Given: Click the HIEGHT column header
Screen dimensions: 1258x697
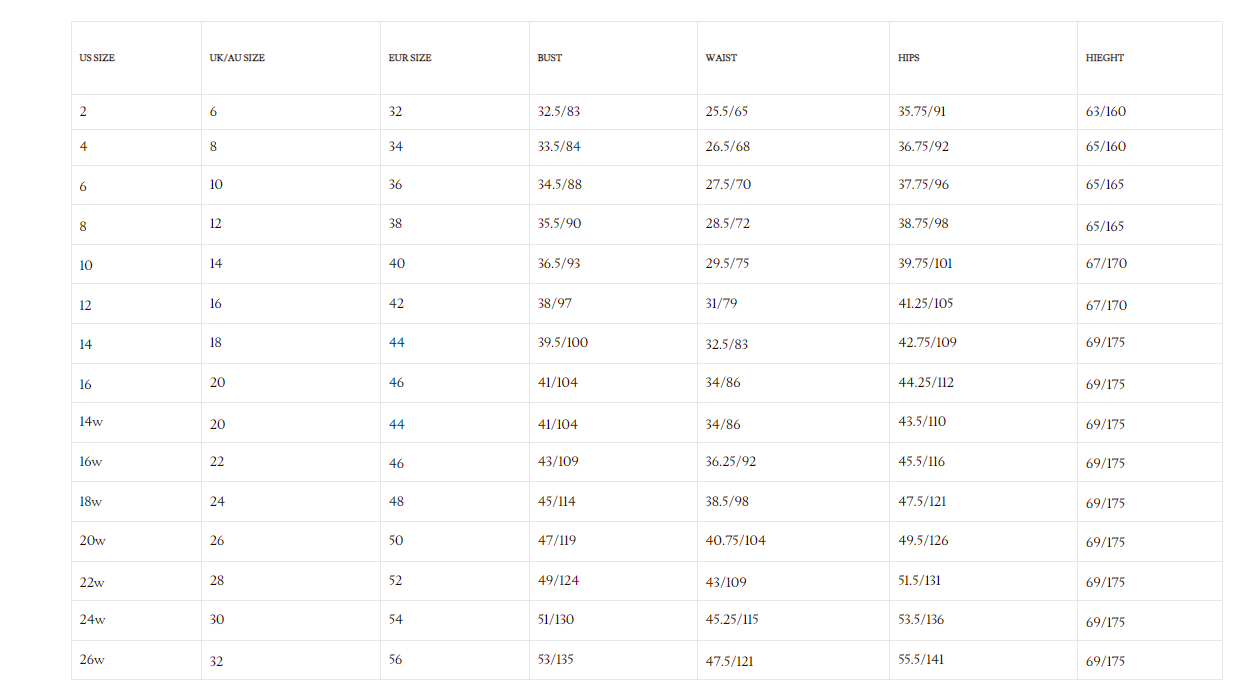Looking at the screenshot, I should pos(1105,58).
